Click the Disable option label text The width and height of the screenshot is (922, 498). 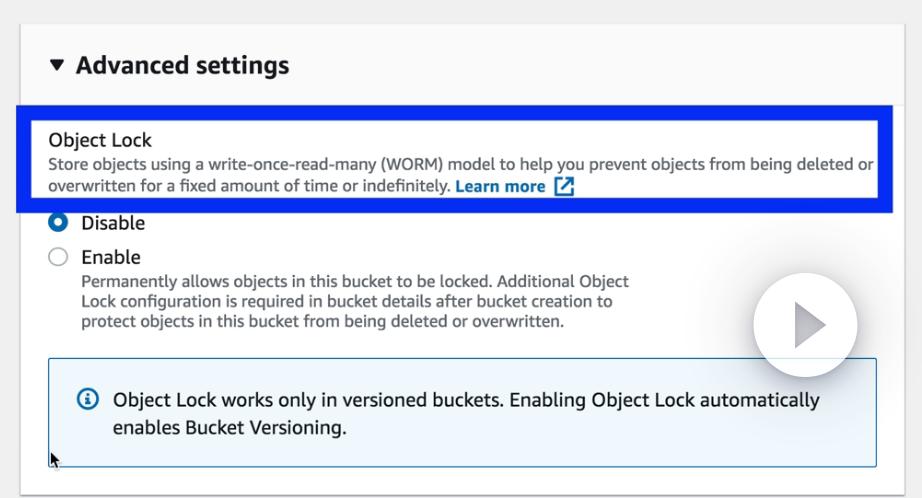point(113,223)
